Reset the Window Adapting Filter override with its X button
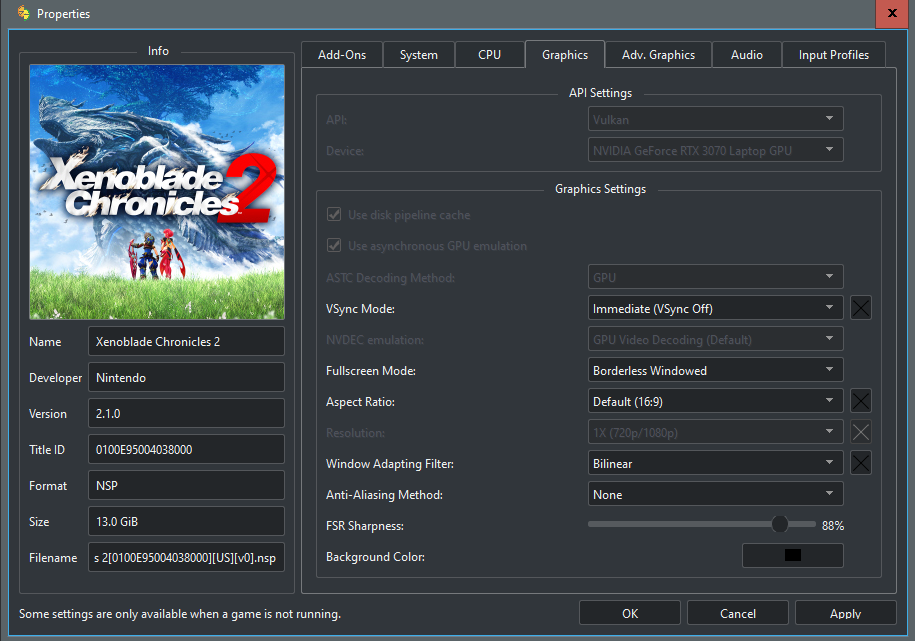Viewport: 915px width, 641px height. [x=861, y=463]
